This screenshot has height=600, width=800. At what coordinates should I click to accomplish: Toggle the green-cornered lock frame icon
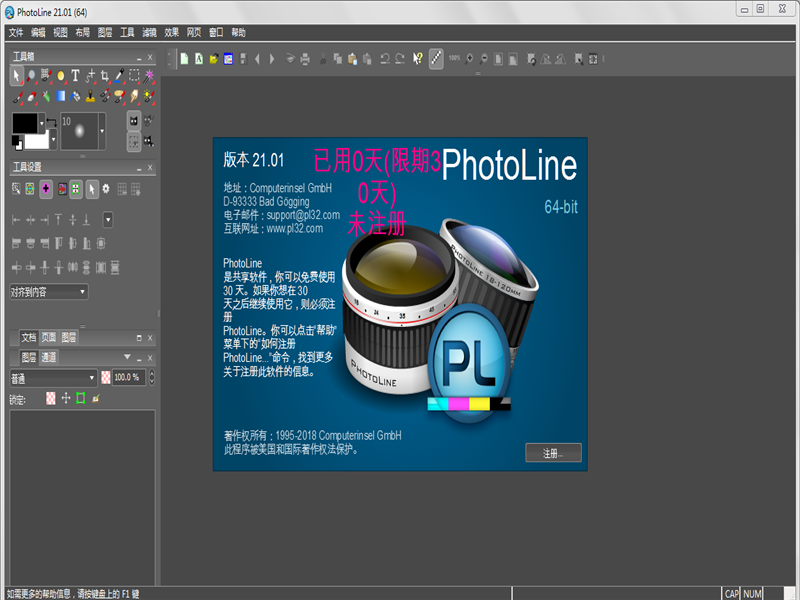81,398
